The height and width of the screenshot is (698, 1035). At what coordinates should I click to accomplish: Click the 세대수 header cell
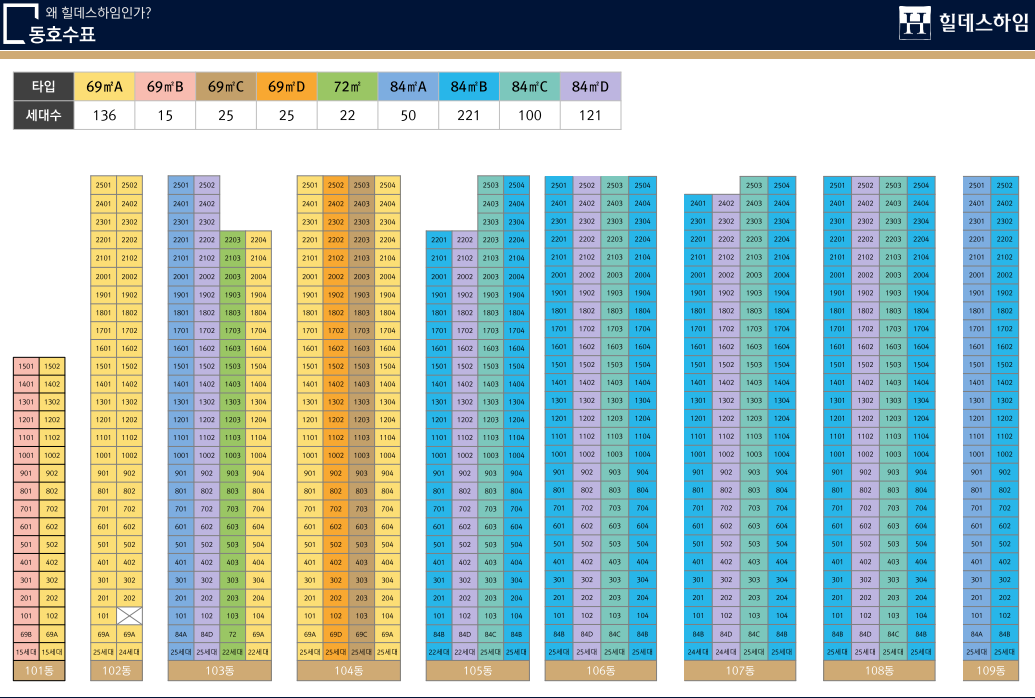click(x=44, y=116)
